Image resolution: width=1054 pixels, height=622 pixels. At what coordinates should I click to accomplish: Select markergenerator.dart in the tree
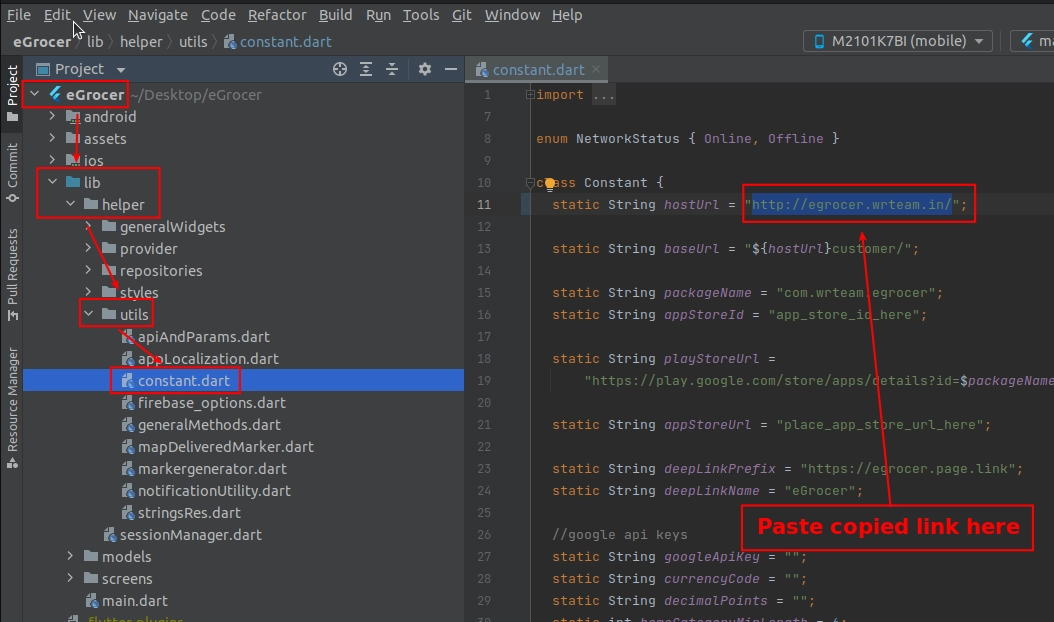(x=212, y=469)
